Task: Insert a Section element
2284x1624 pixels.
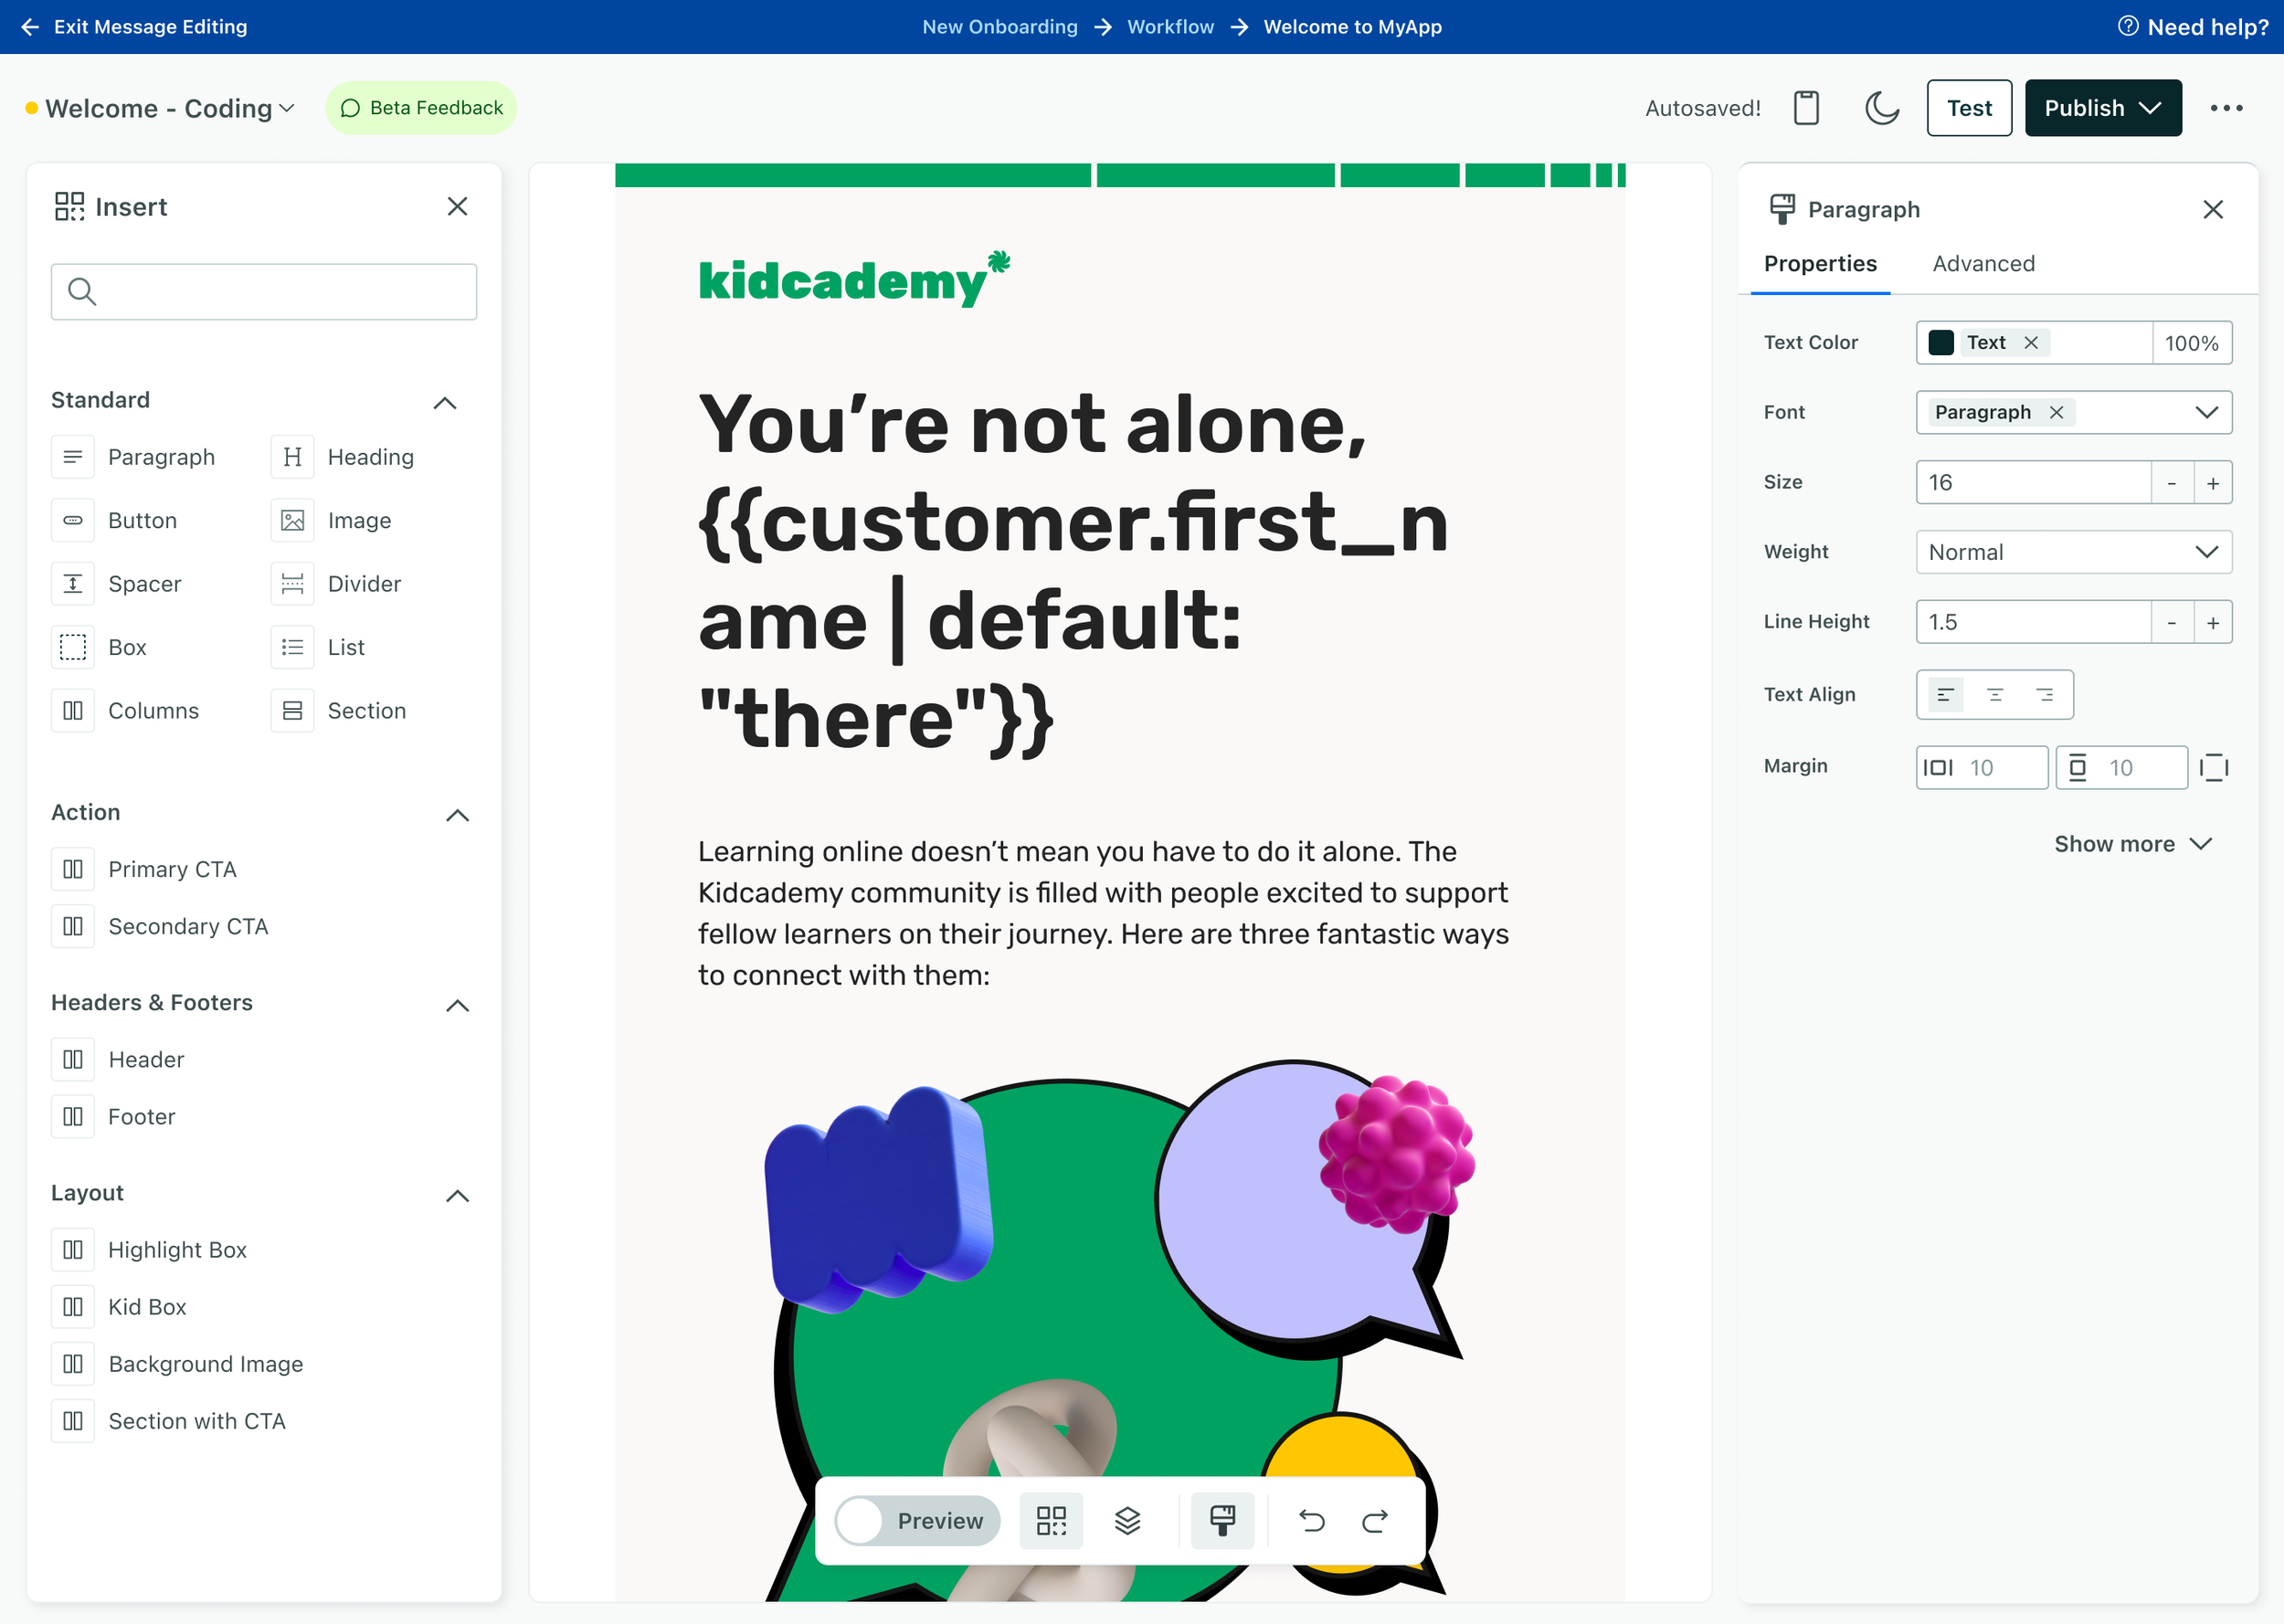Action: pos(340,710)
